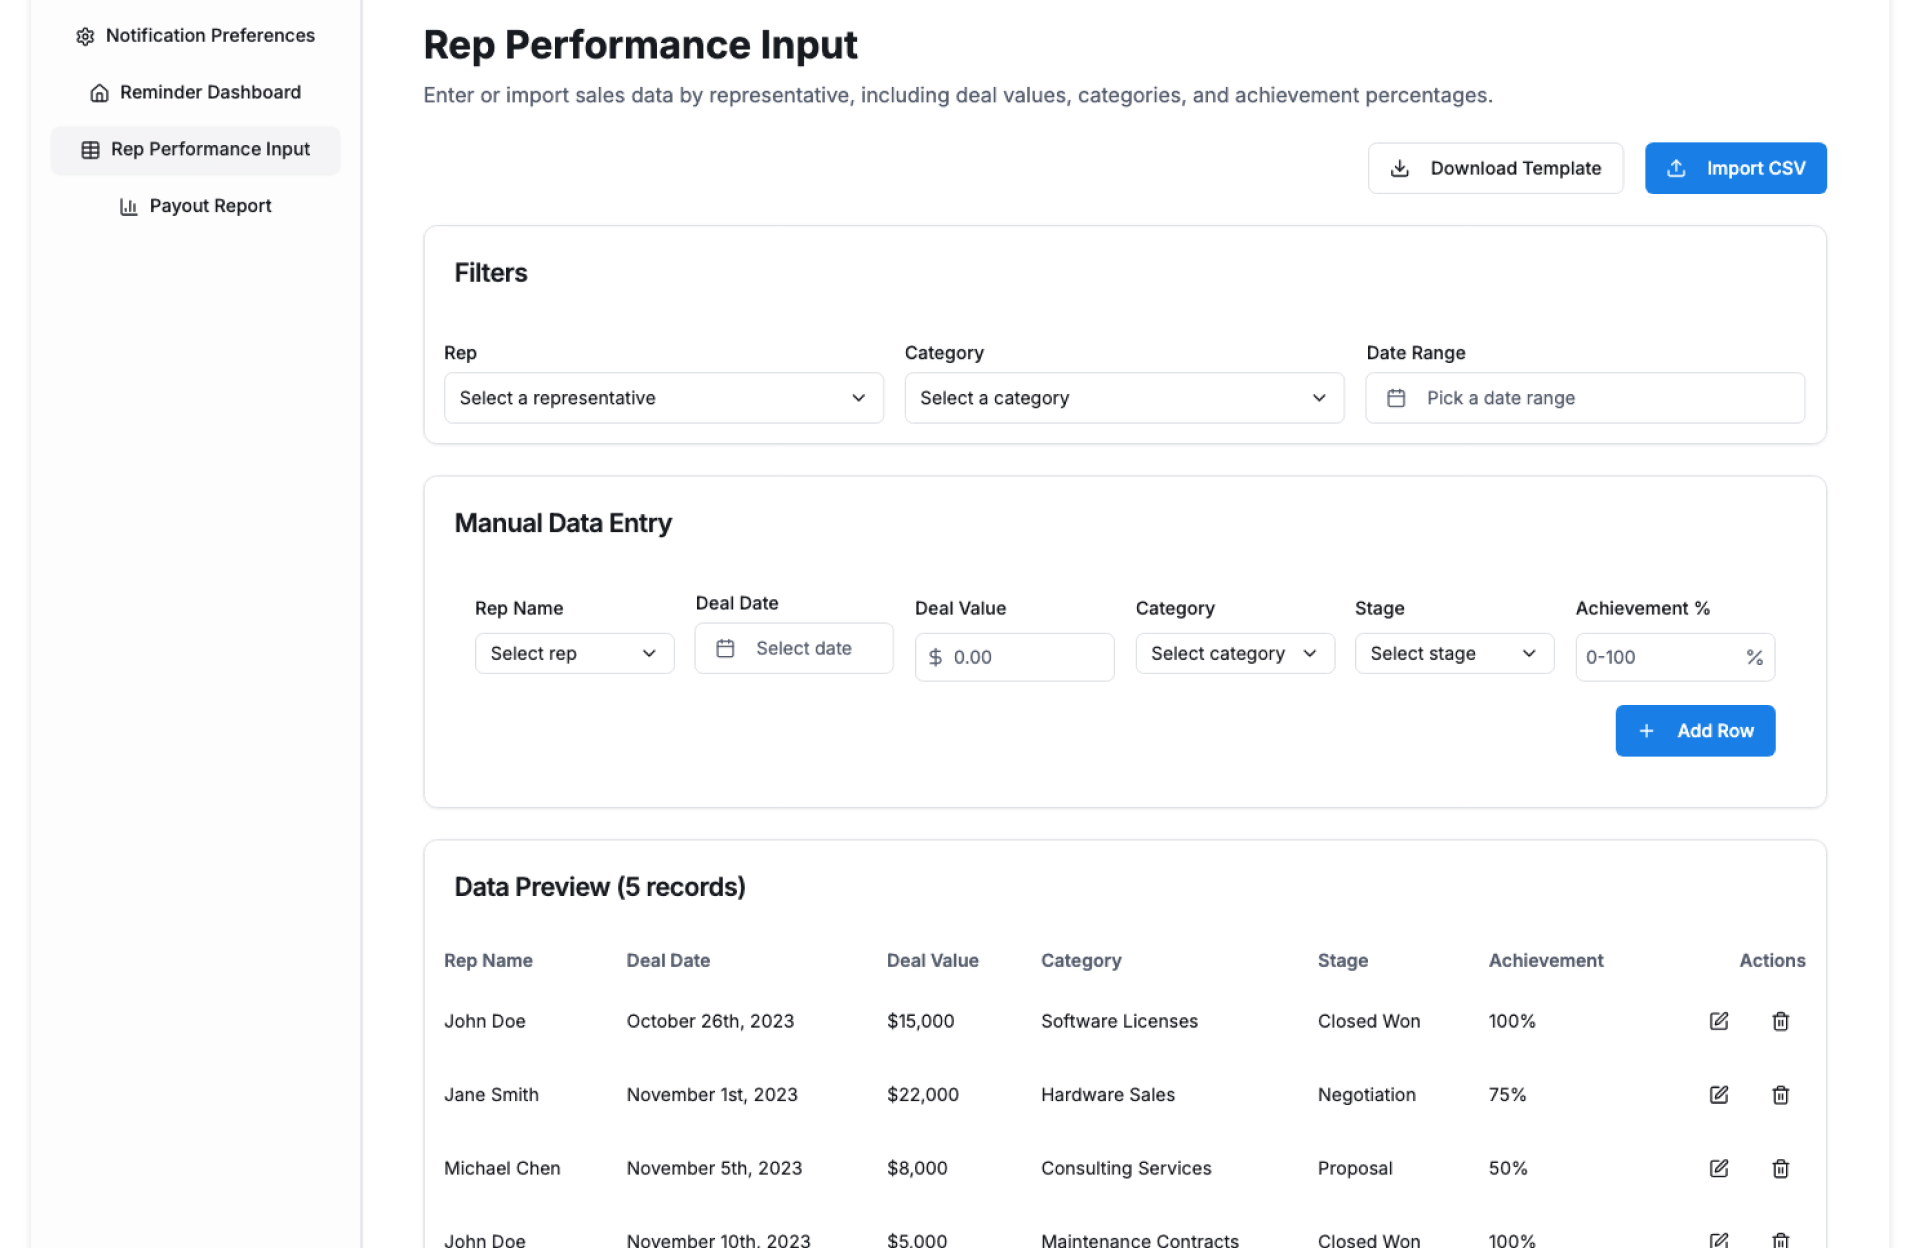Delete John Doe's Software Licenses row
The image size is (1920, 1248).
click(x=1780, y=1021)
